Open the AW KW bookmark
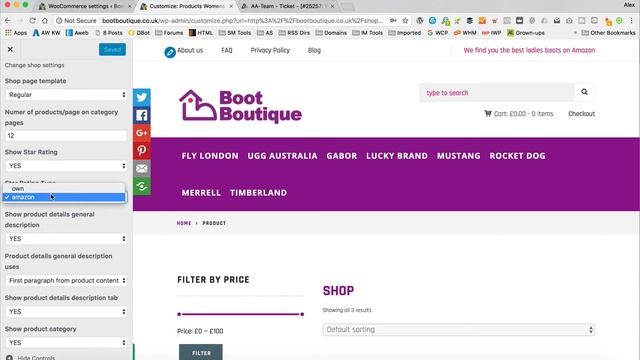 pos(46,33)
